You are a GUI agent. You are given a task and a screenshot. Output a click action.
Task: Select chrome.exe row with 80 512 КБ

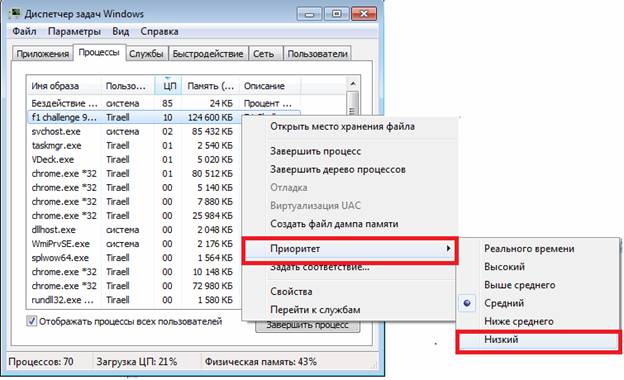coord(135,173)
